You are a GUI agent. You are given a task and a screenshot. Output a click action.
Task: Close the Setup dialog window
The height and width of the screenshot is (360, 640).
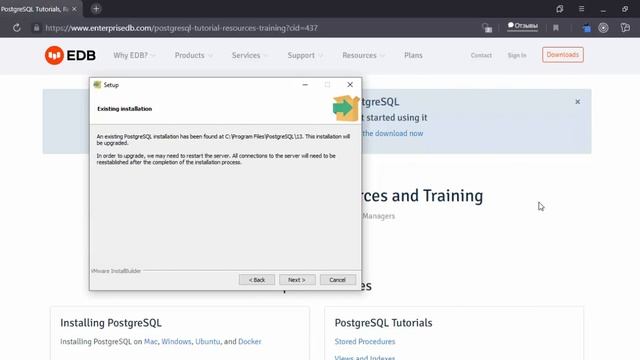(x=350, y=84)
